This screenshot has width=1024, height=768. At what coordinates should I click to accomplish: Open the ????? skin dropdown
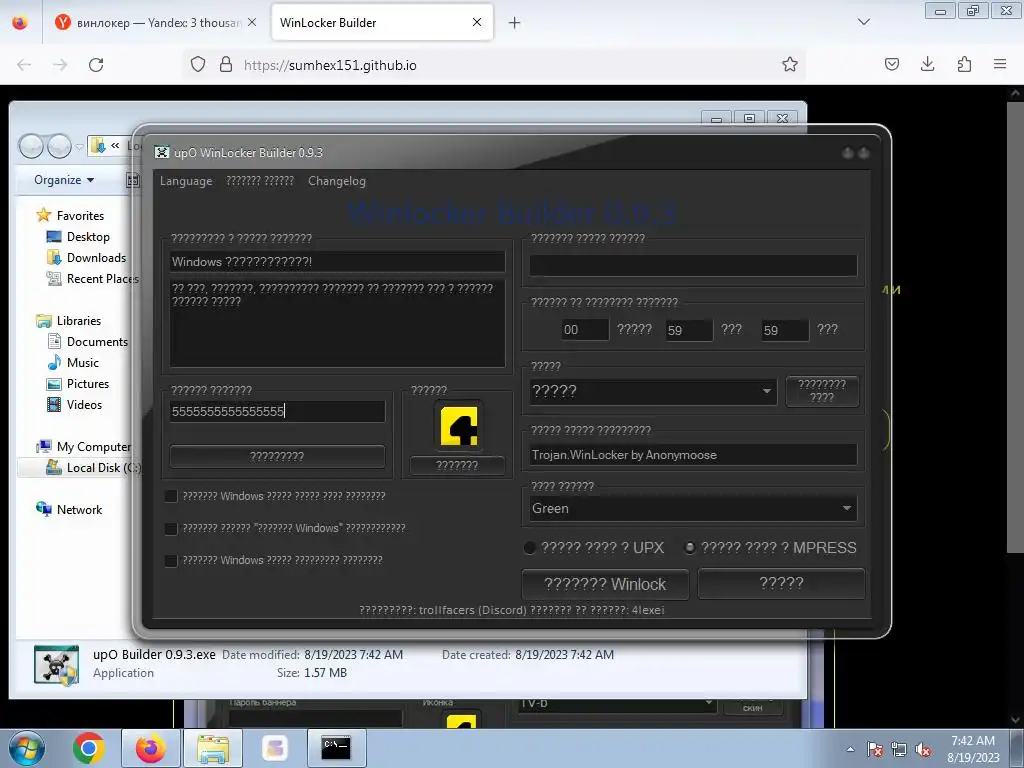coord(653,392)
